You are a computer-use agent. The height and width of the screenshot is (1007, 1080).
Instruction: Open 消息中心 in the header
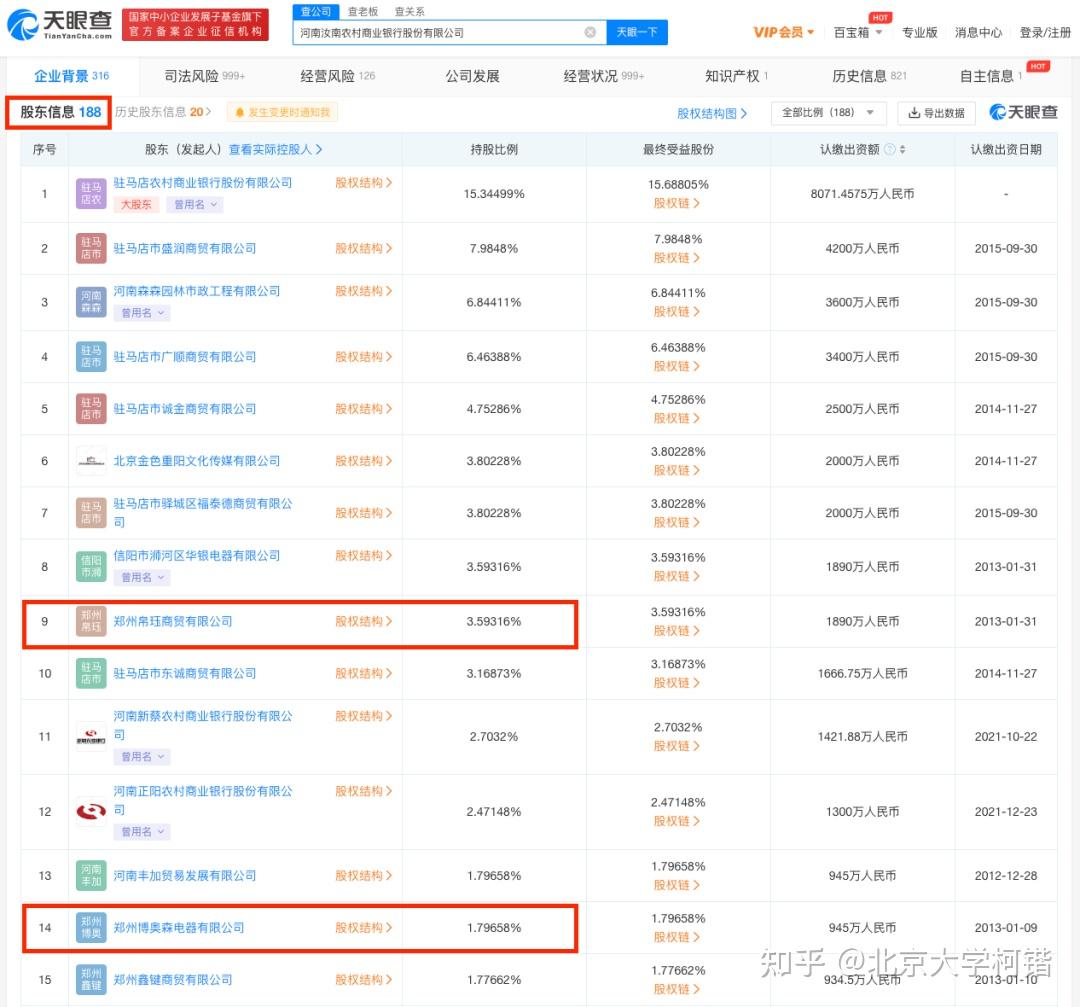coord(978,32)
